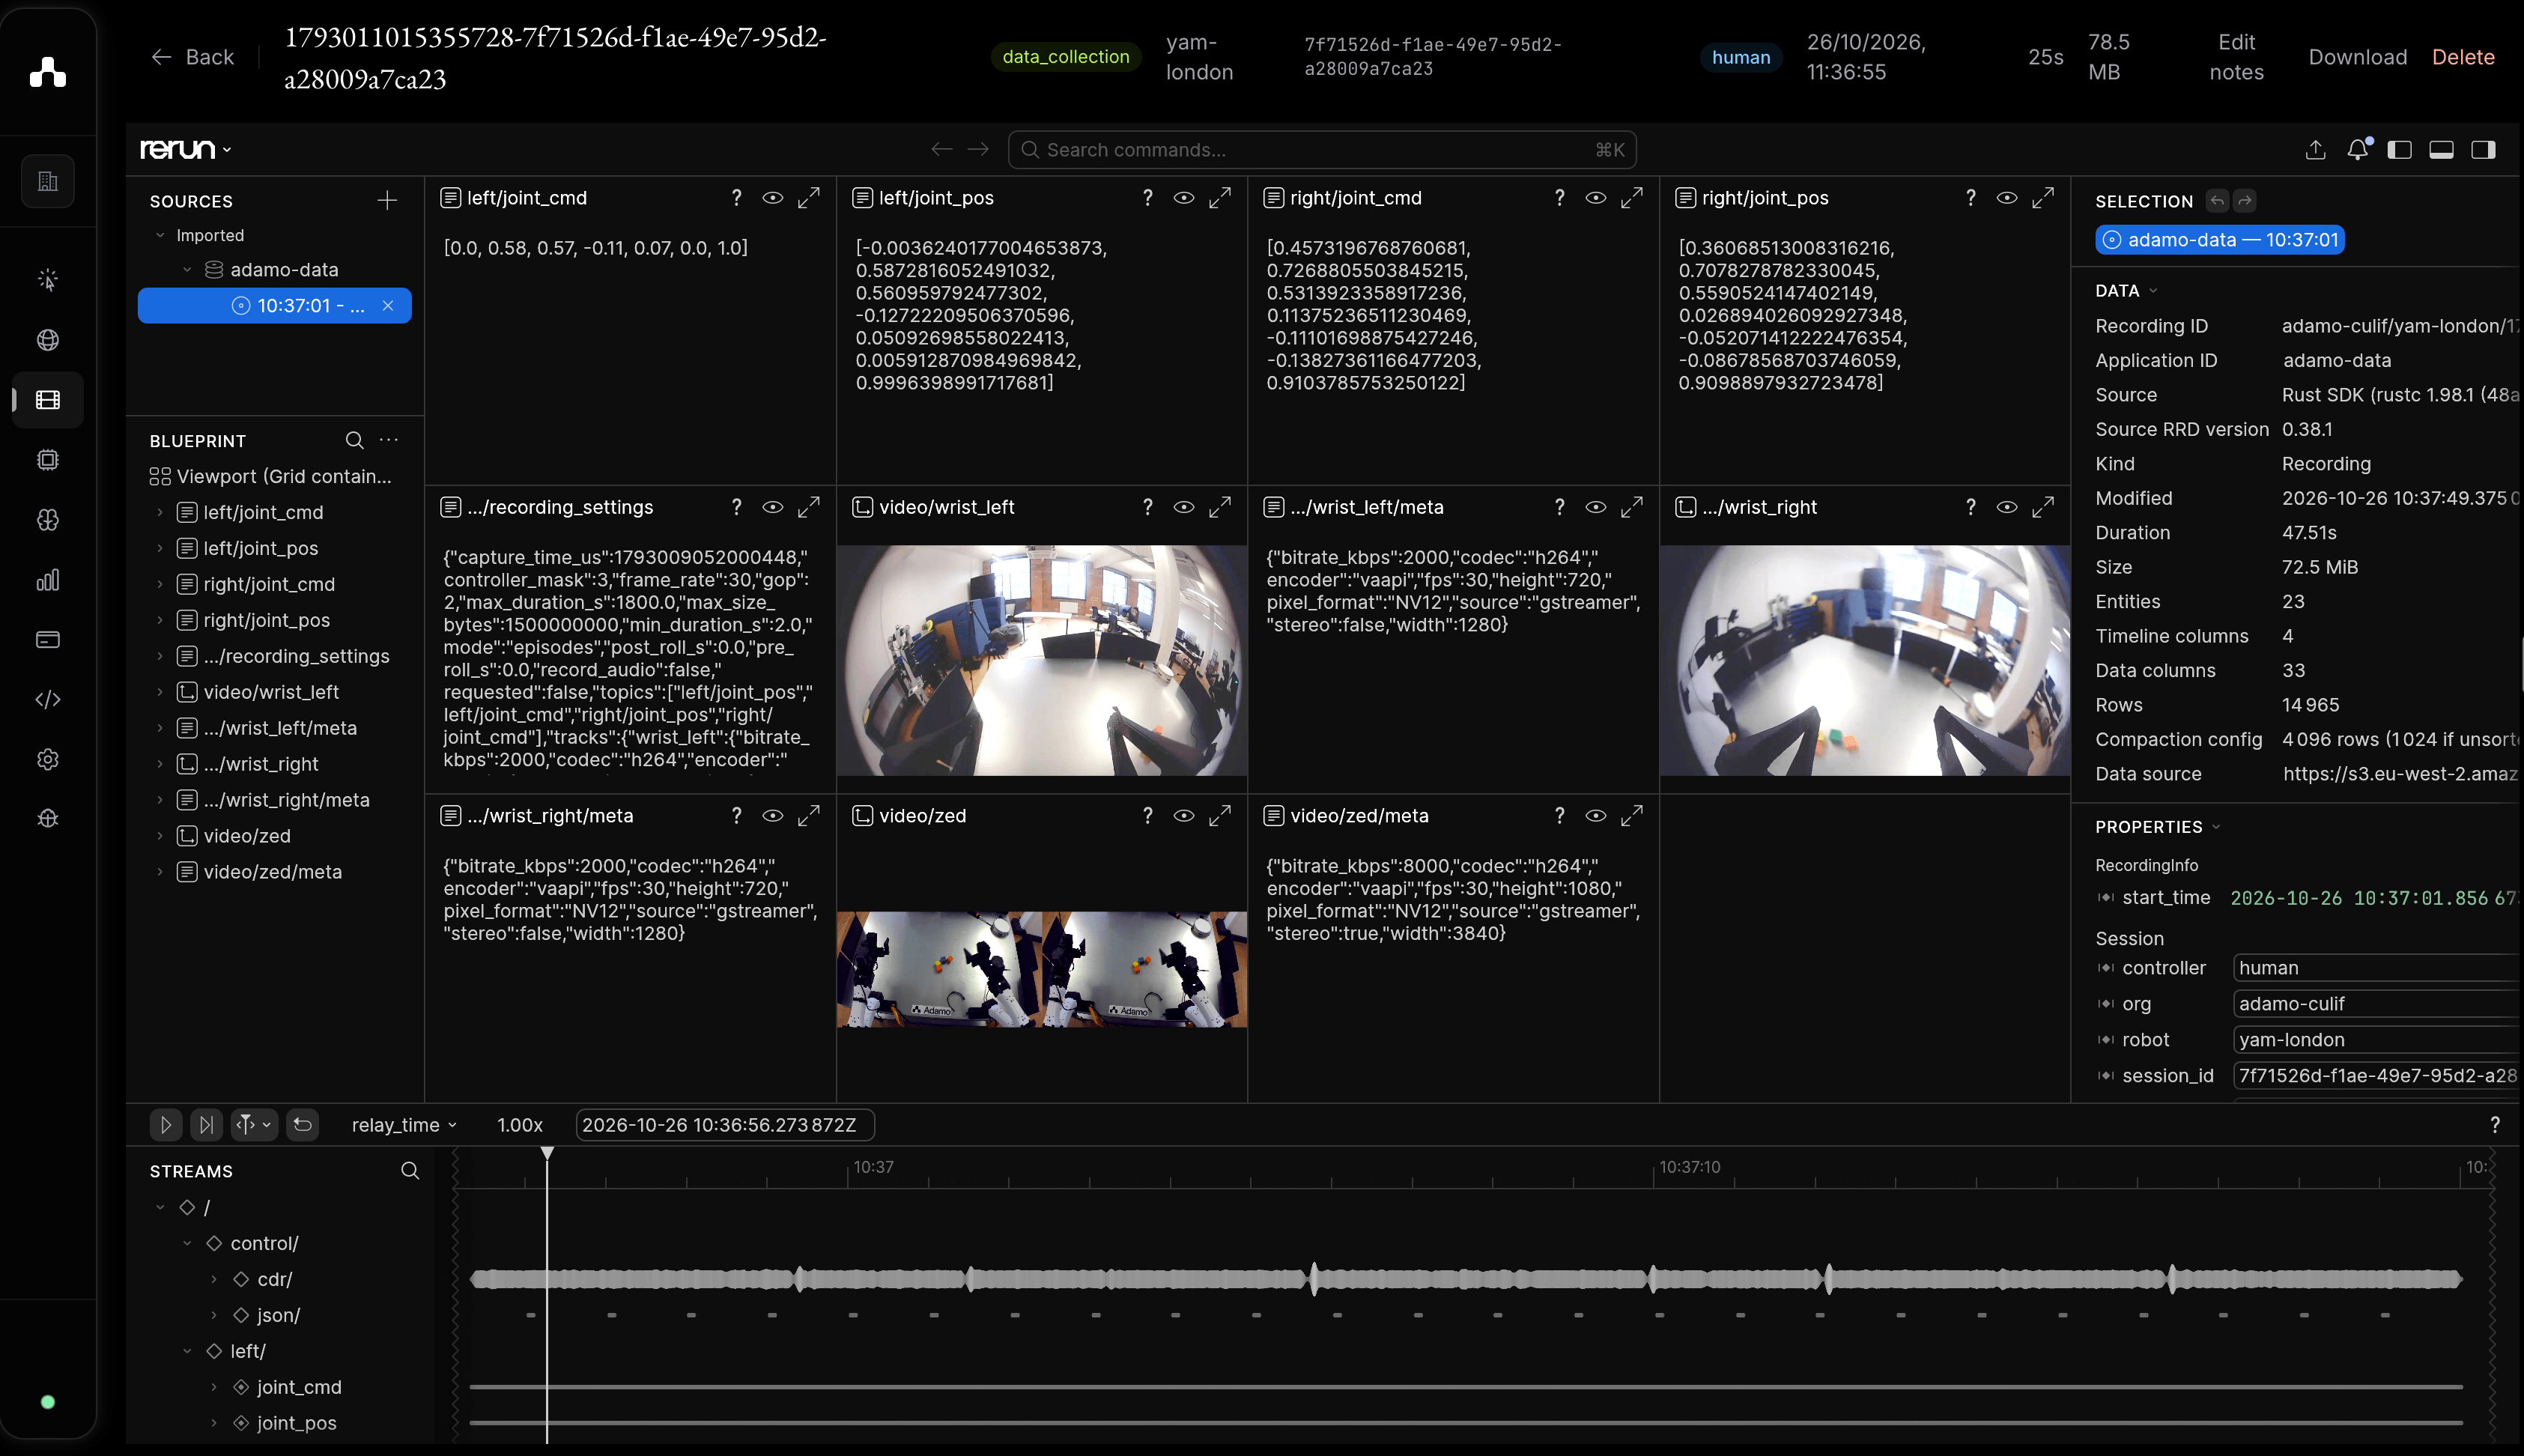This screenshot has height=1456, width=2524.
Task: Select right/joint_pos in blueprint tree
Action: (266, 620)
